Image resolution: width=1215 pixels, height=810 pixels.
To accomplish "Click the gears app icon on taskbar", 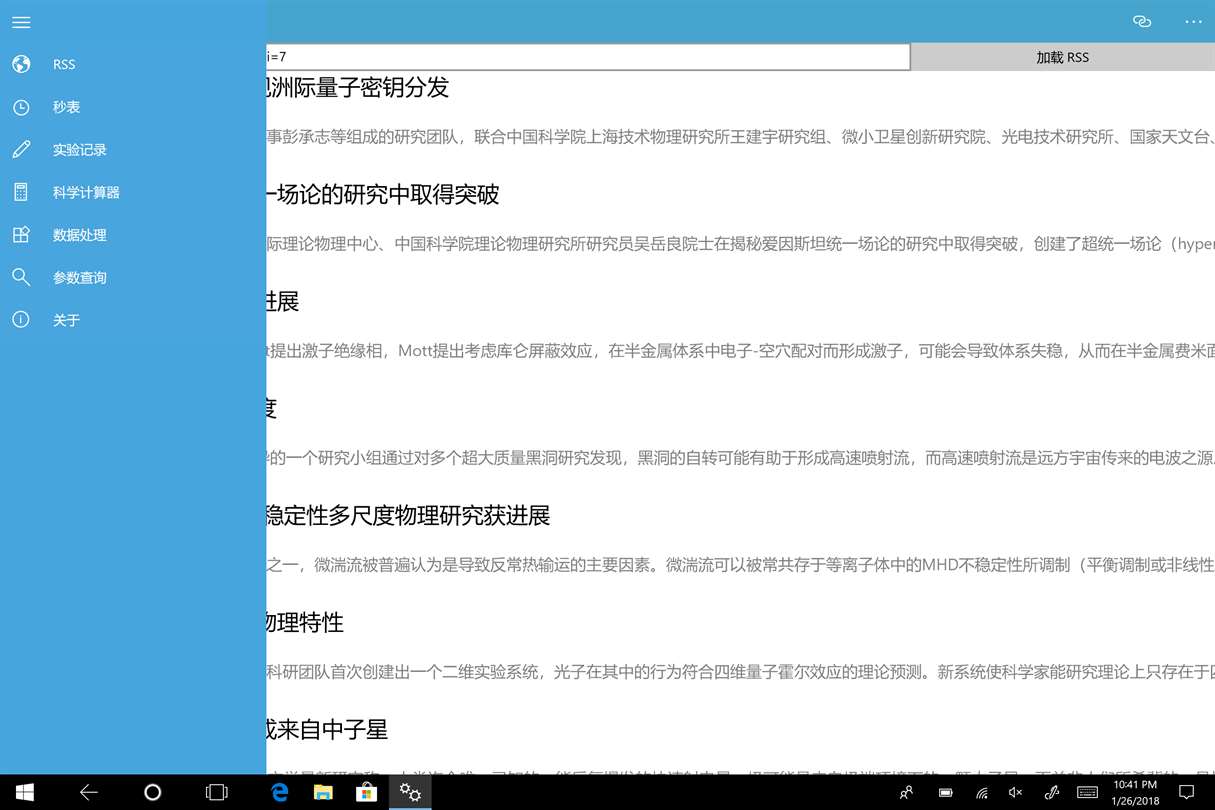I will point(410,792).
